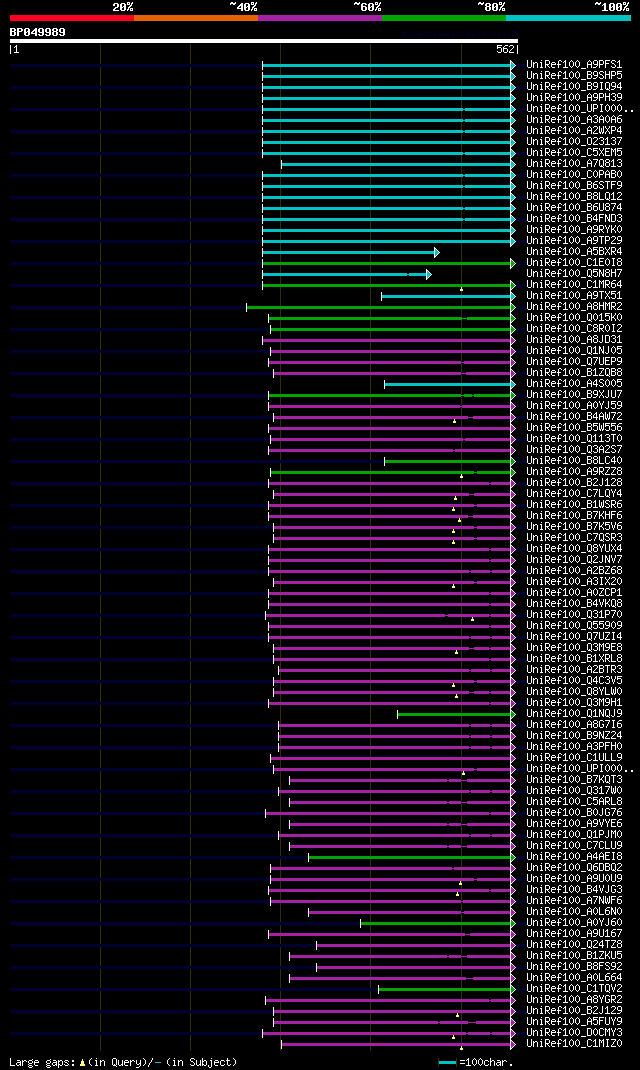Select the UniRef100_D0CMY3 label
The height and width of the screenshot is (1070, 640).
(574, 1033)
